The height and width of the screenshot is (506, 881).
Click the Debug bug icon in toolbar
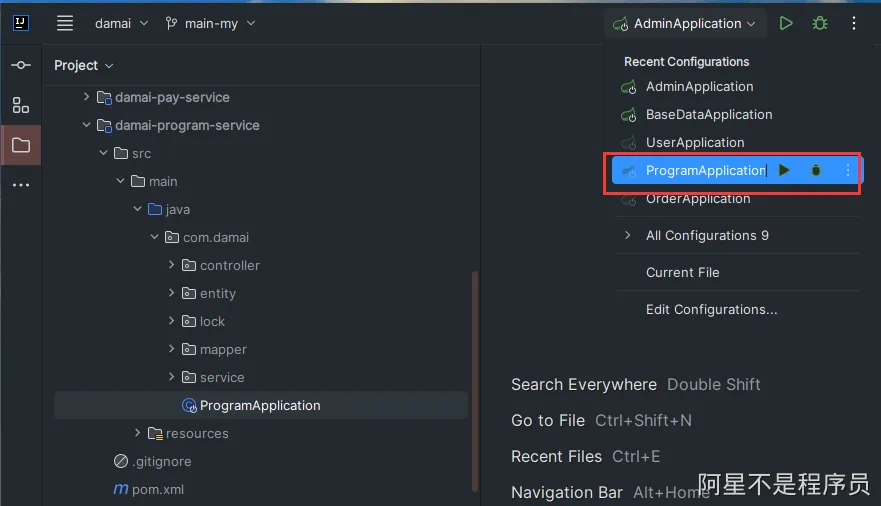[820, 23]
